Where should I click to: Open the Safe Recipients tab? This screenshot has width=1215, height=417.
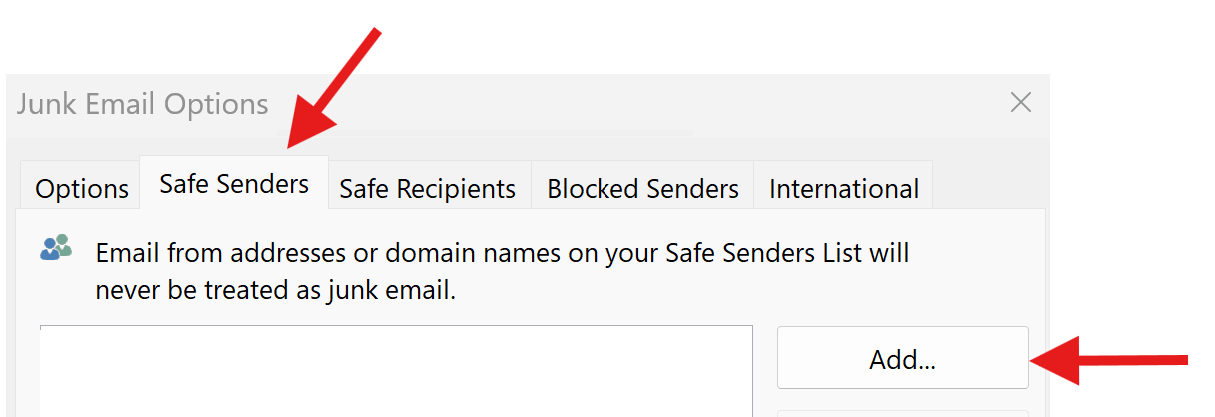click(428, 189)
